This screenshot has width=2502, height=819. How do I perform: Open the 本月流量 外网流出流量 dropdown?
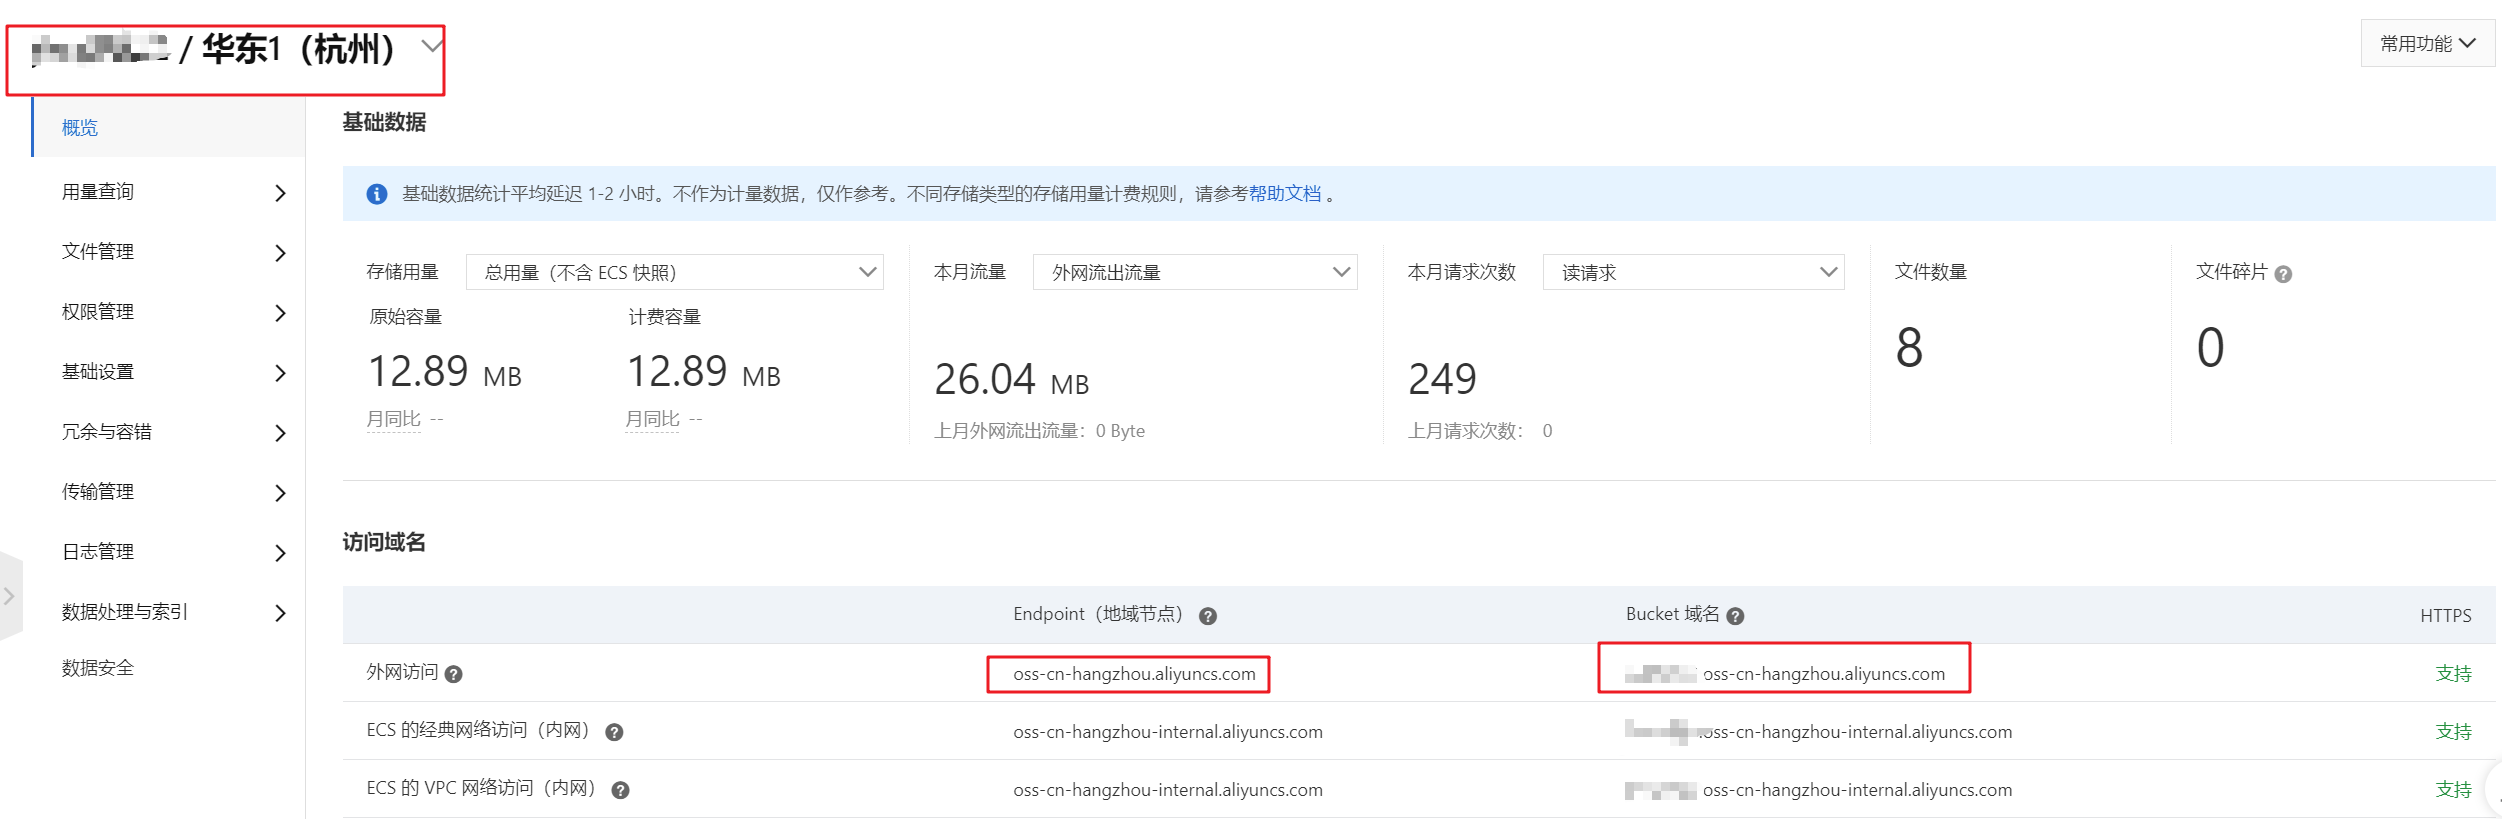click(1194, 272)
